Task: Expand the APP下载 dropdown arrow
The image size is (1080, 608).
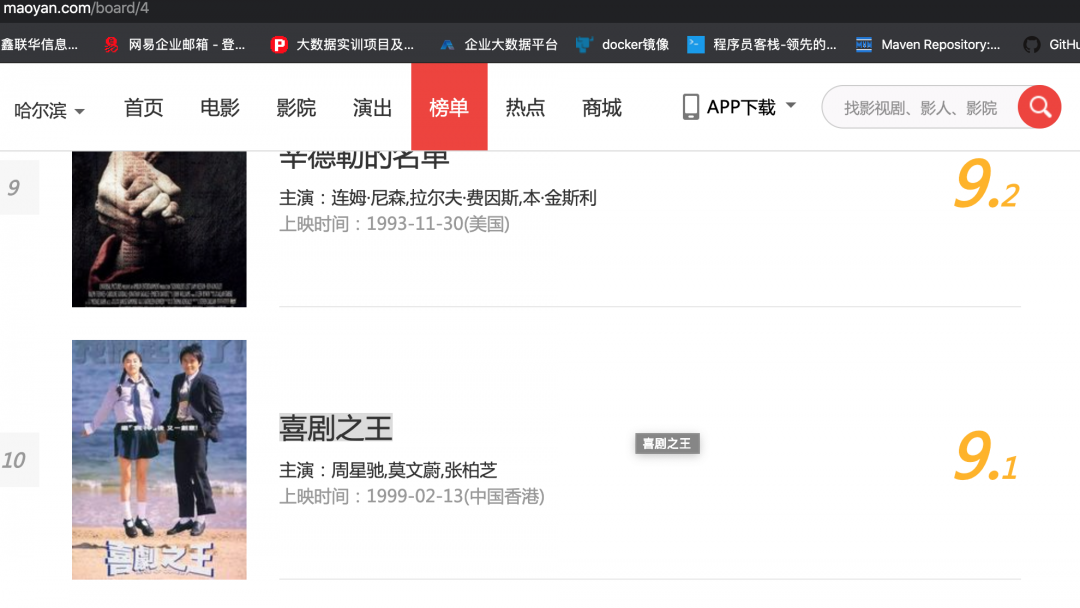Action: 791,105
